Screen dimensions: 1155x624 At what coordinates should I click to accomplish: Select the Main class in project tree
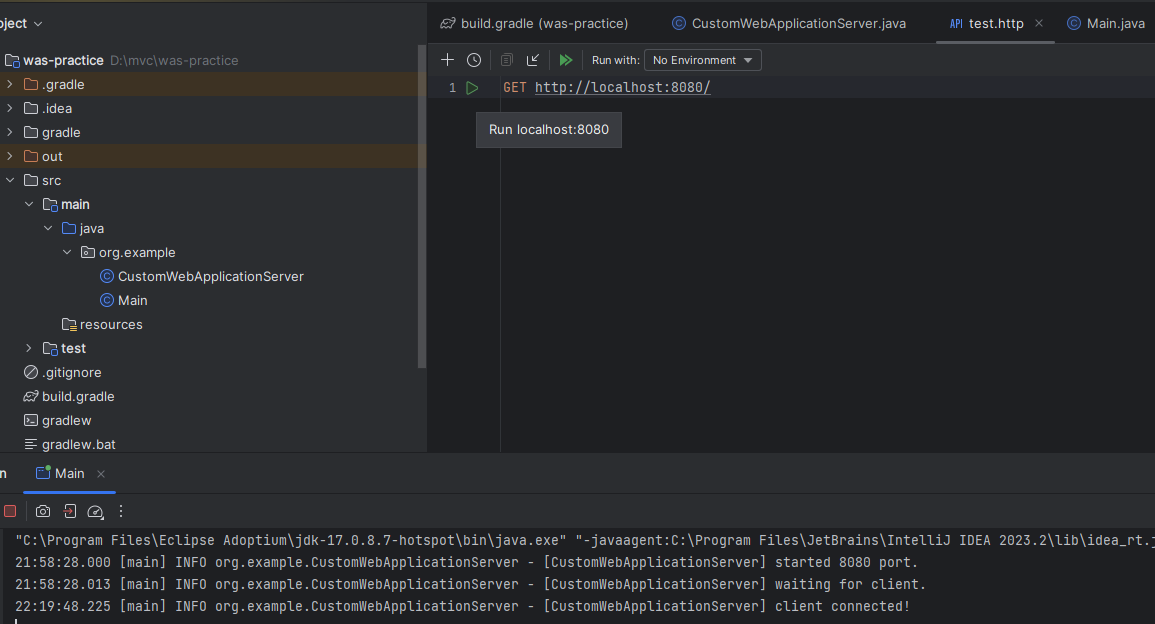[133, 301]
